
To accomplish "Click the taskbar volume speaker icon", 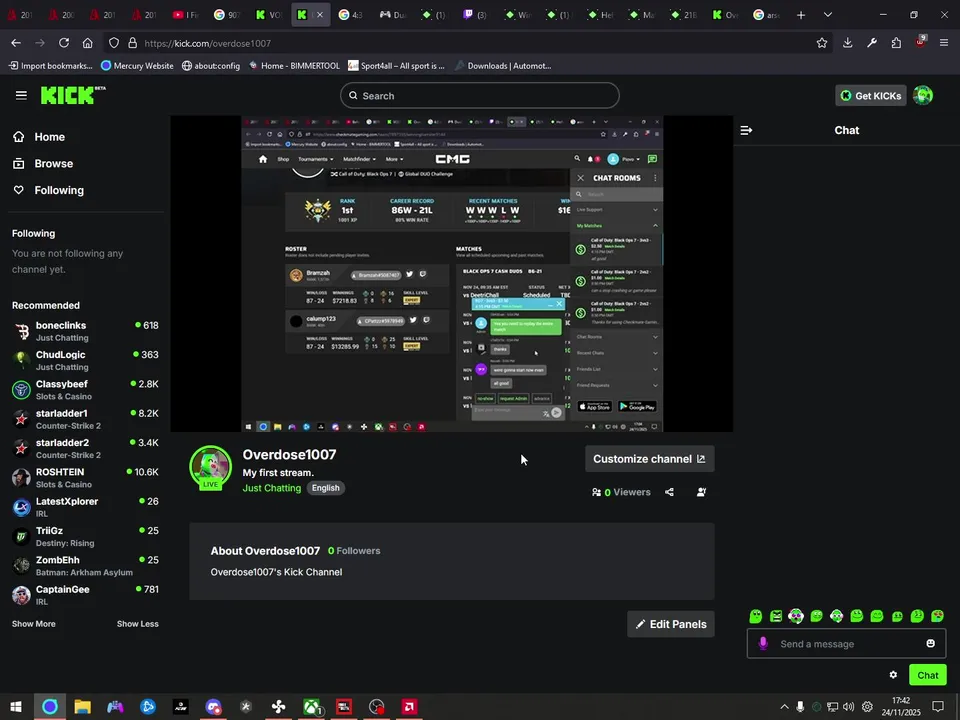I will pyautogui.click(x=848, y=707).
